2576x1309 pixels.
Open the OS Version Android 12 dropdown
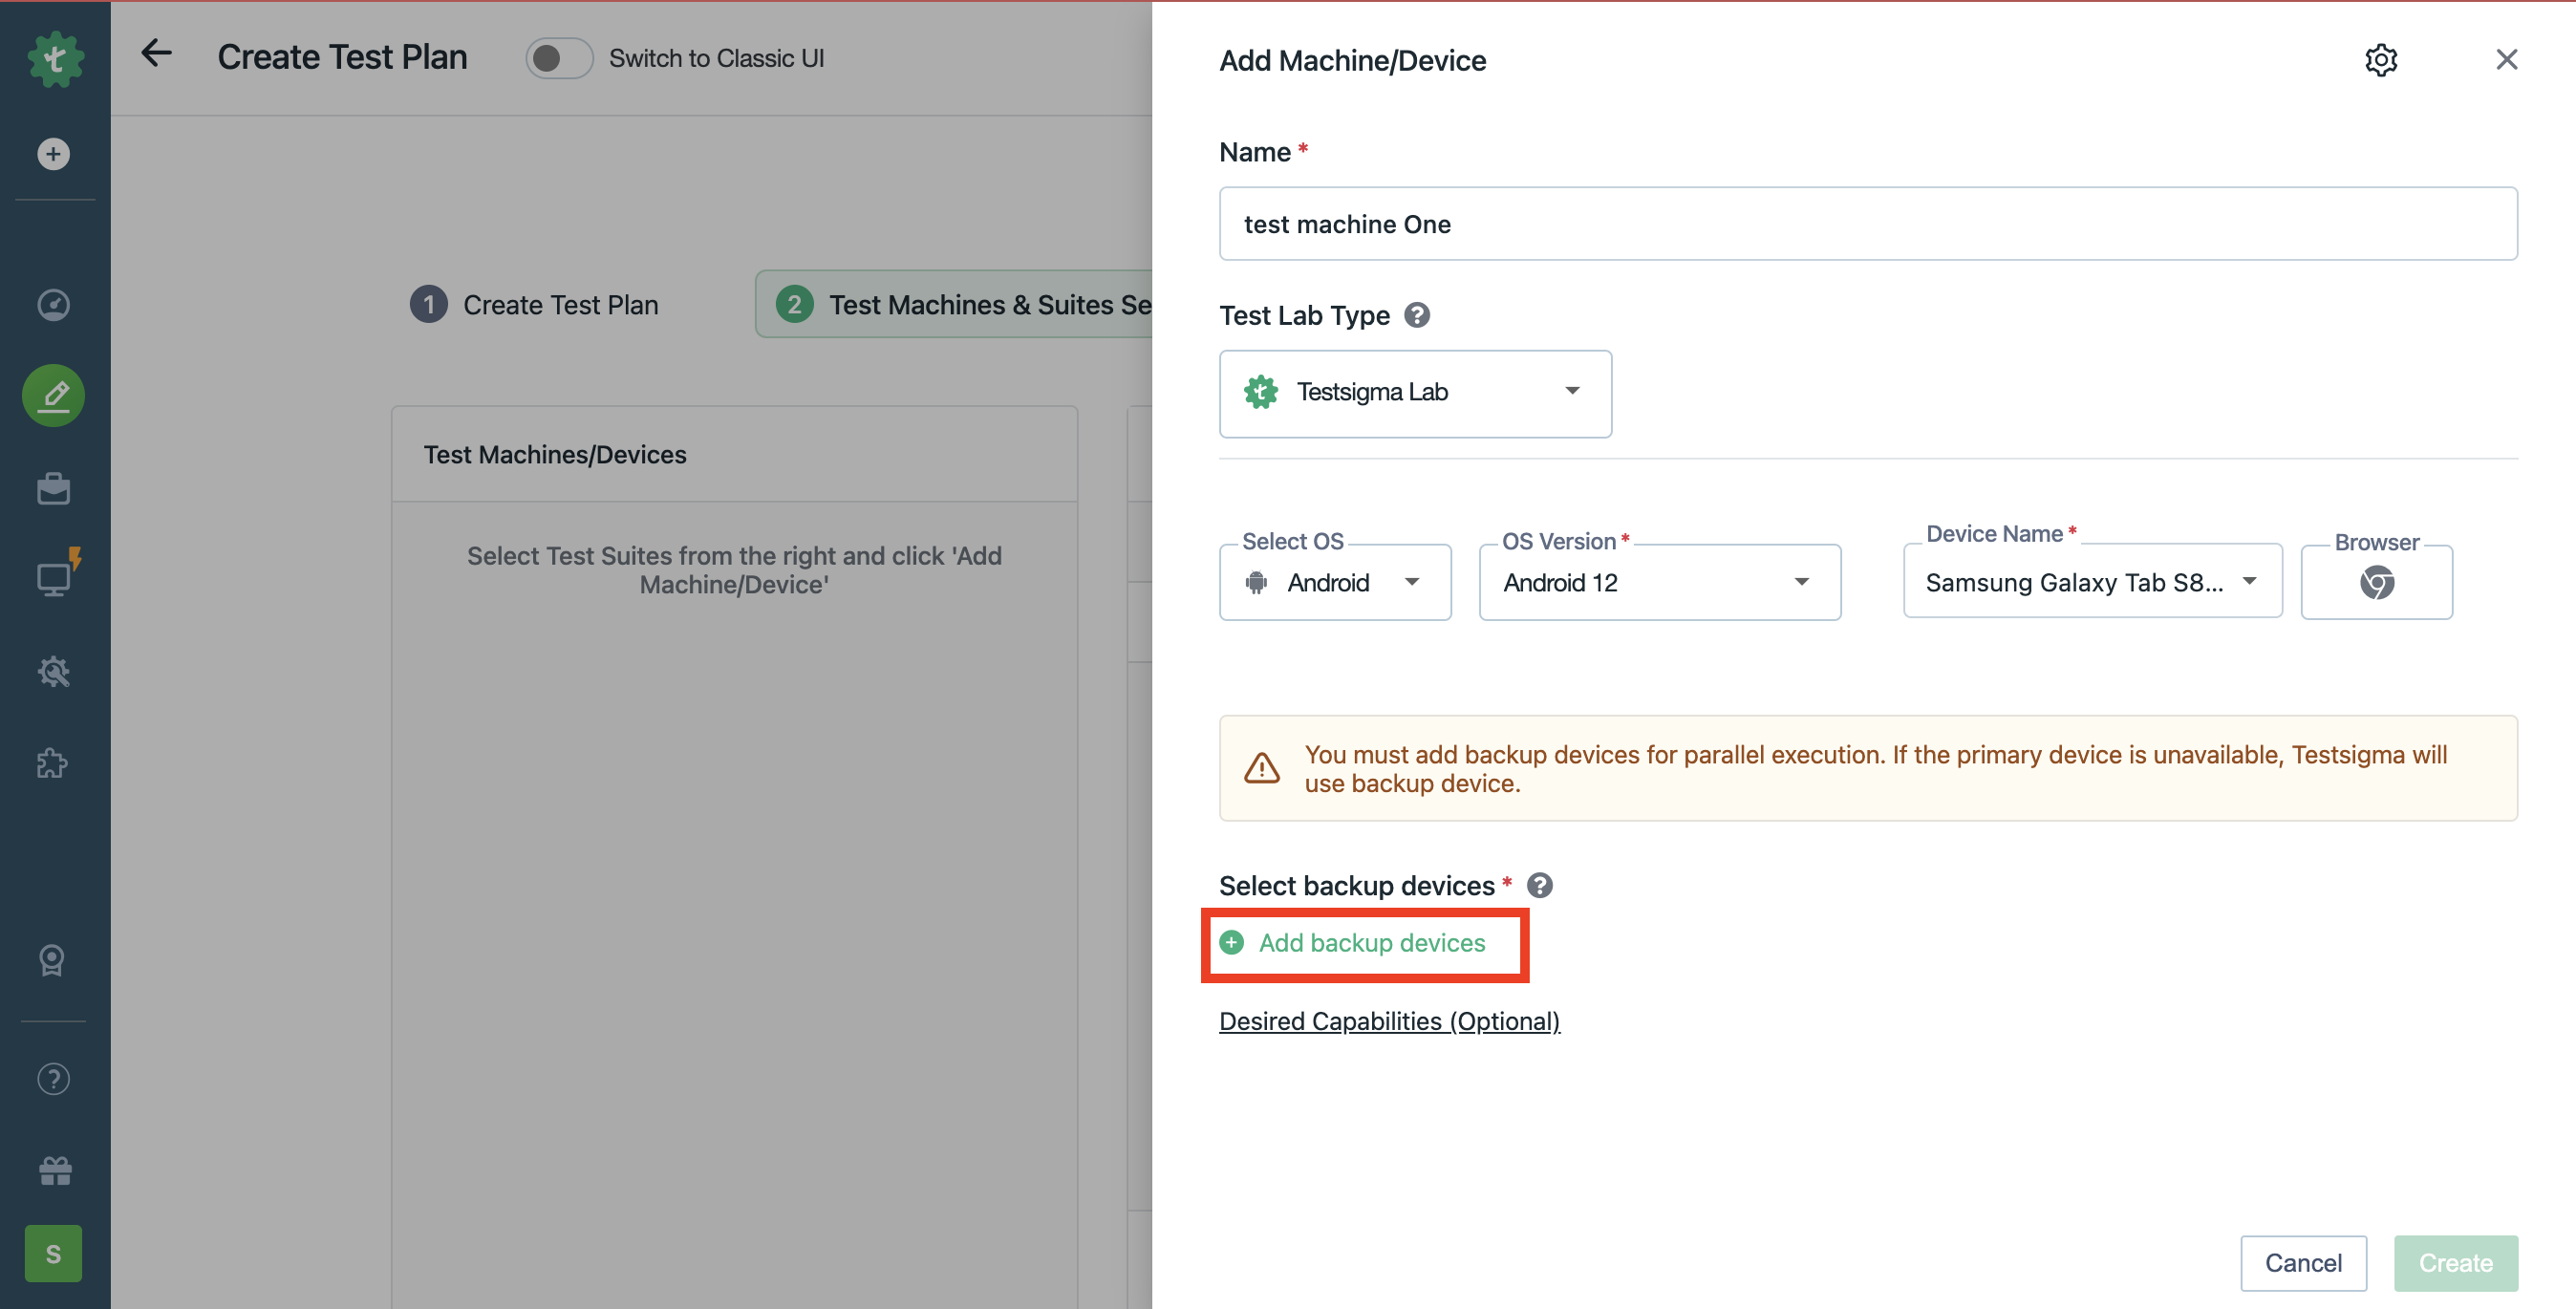pyautogui.click(x=1659, y=582)
